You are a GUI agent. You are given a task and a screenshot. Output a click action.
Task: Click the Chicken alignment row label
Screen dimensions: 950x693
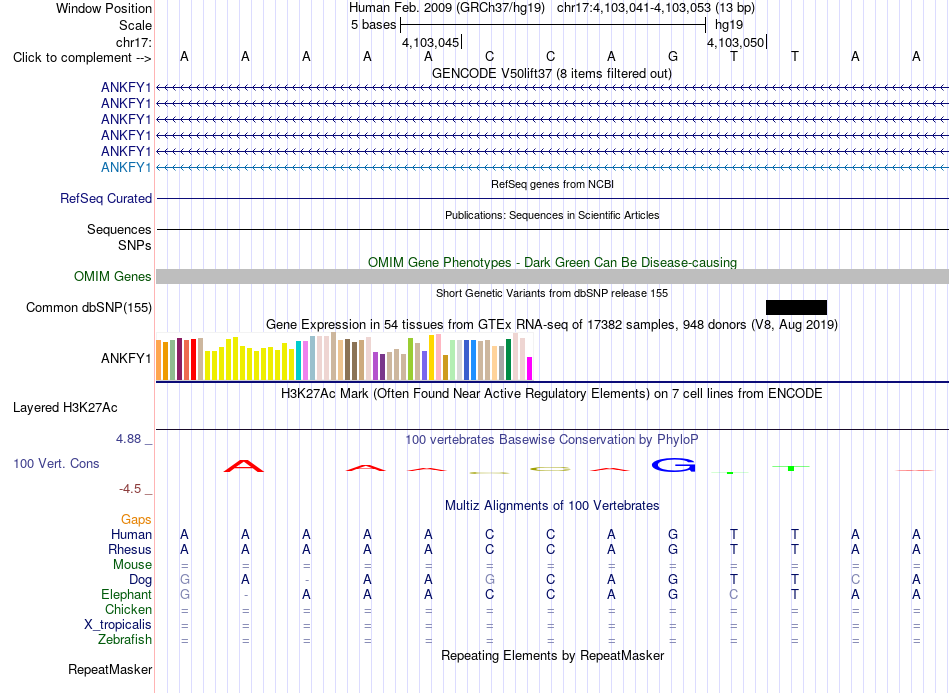pos(128,609)
